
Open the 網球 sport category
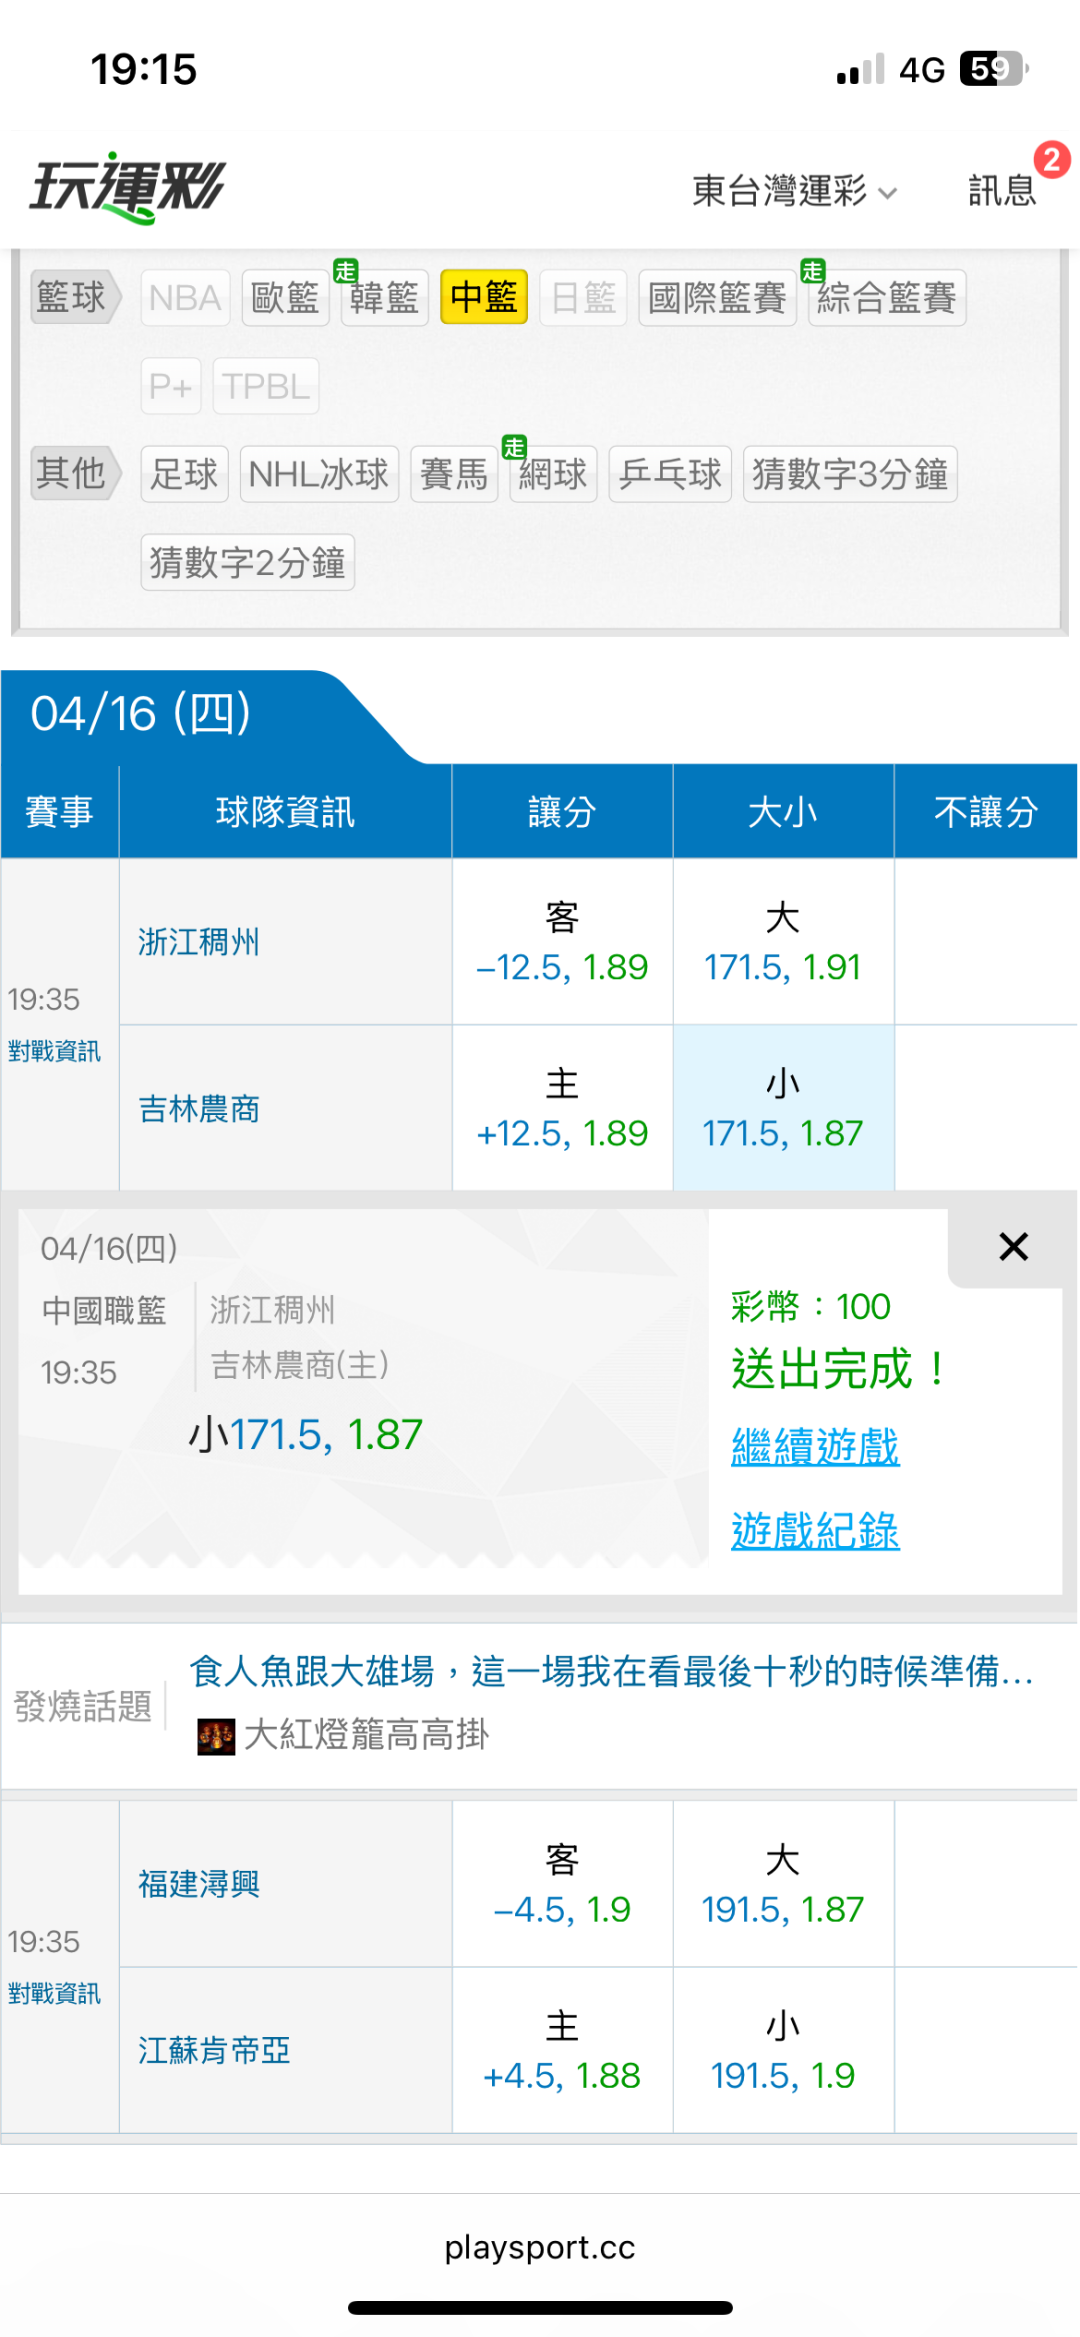[553, 474]
